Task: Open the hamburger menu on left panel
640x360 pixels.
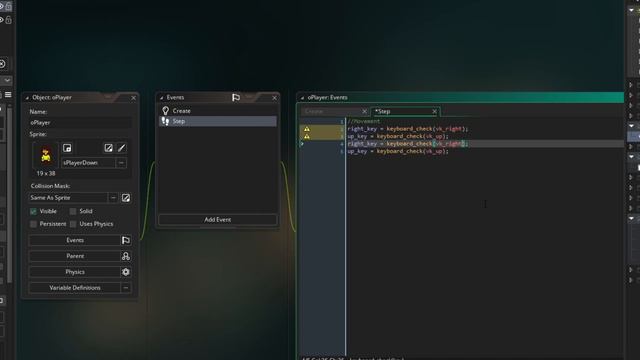Action: (x=8, y=95)
